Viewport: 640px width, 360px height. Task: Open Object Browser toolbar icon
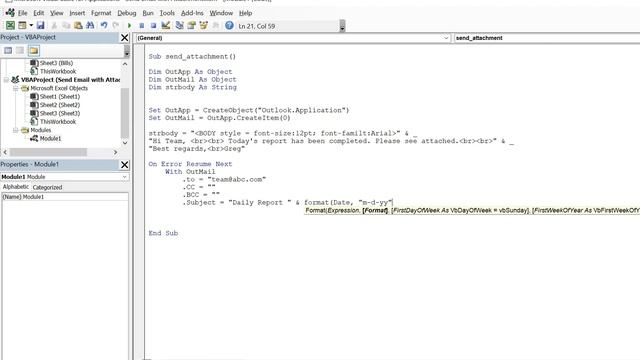[x=204, y=25]
